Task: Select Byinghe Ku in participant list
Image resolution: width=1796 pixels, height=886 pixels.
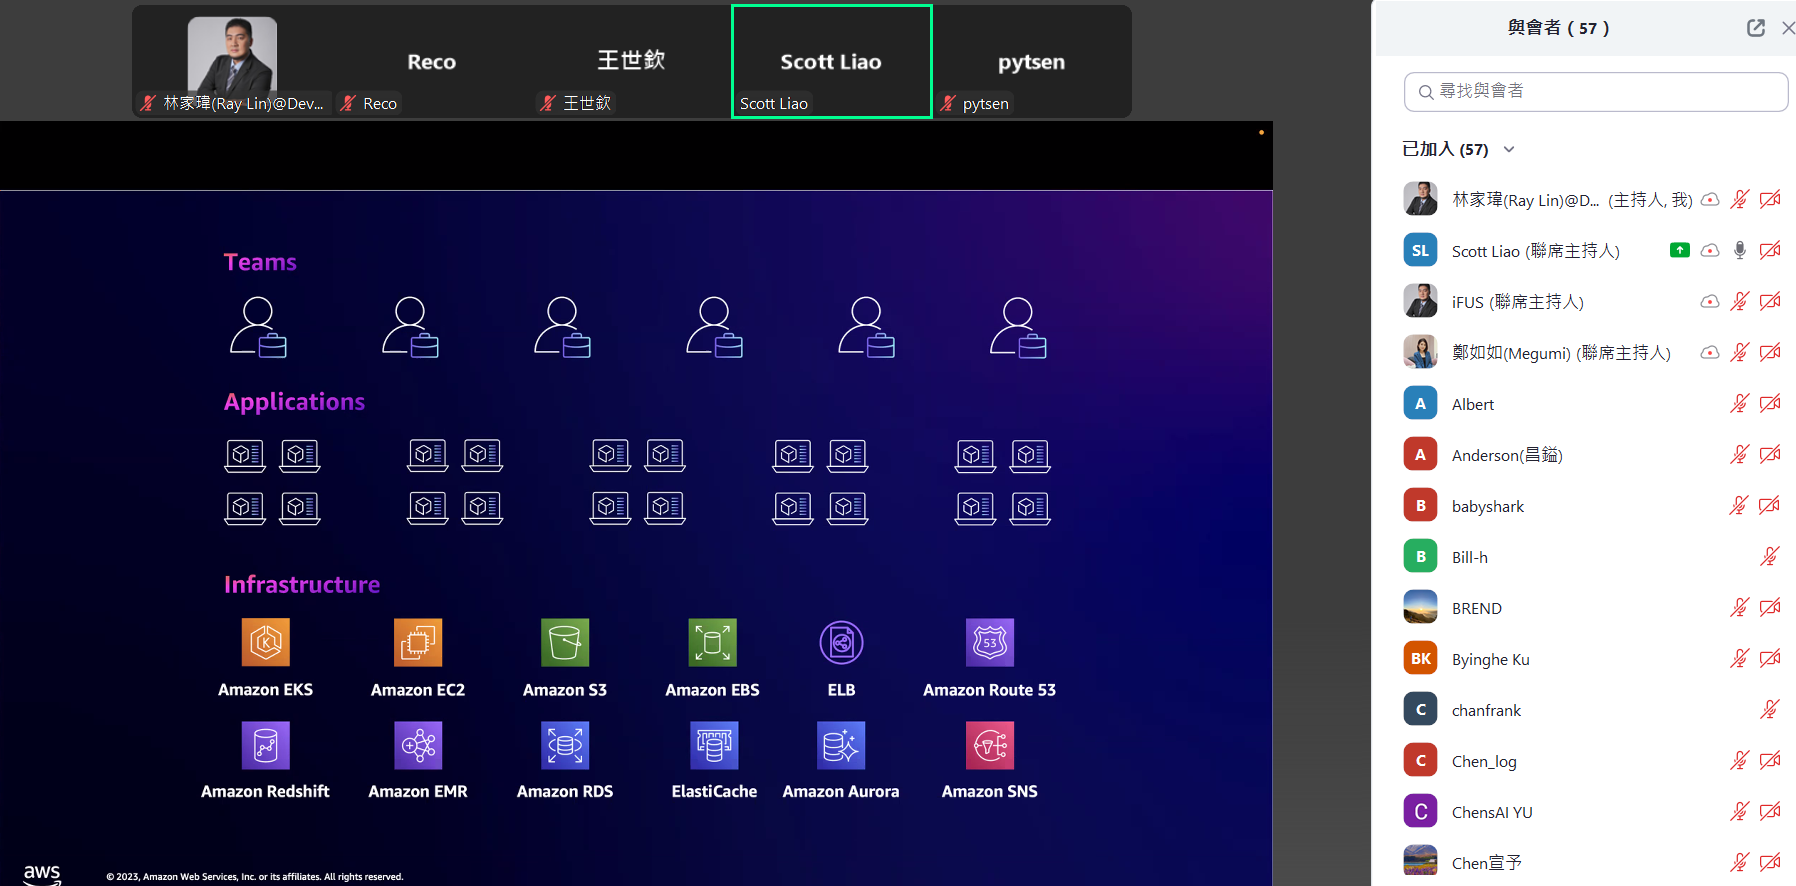Action: tap(1490, 659)
